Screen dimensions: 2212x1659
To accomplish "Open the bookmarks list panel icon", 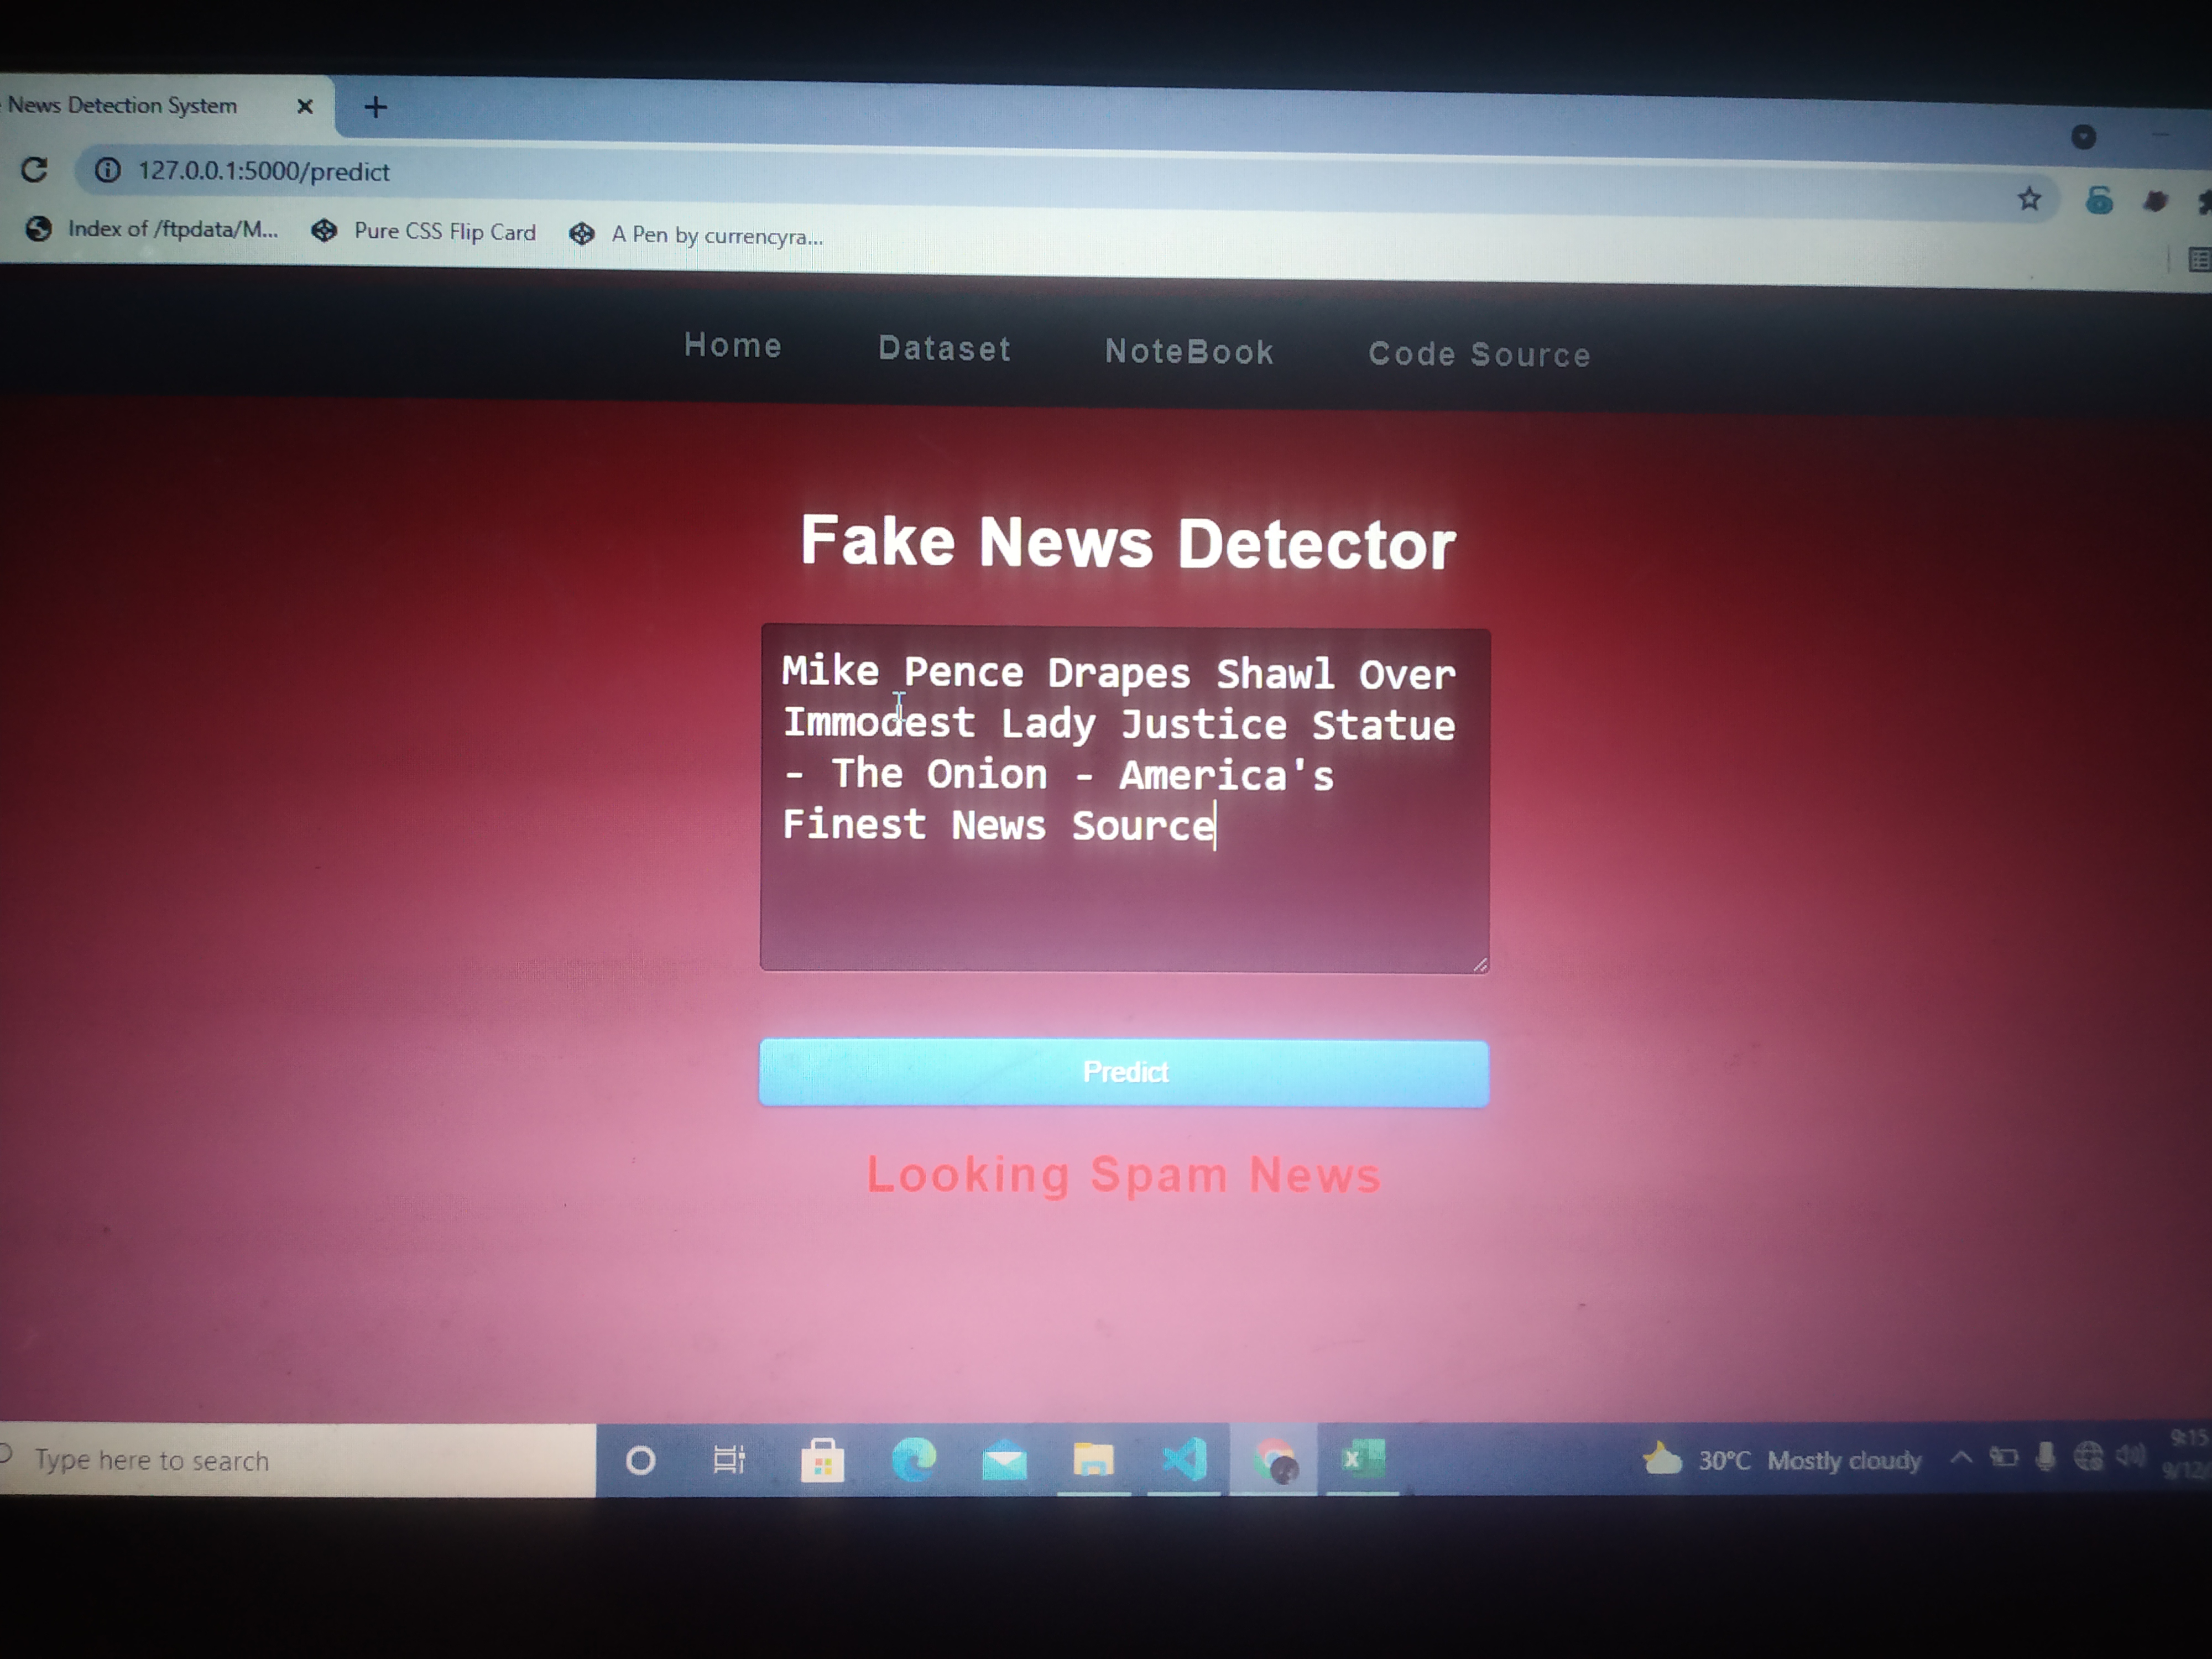I will (2200, 260).
